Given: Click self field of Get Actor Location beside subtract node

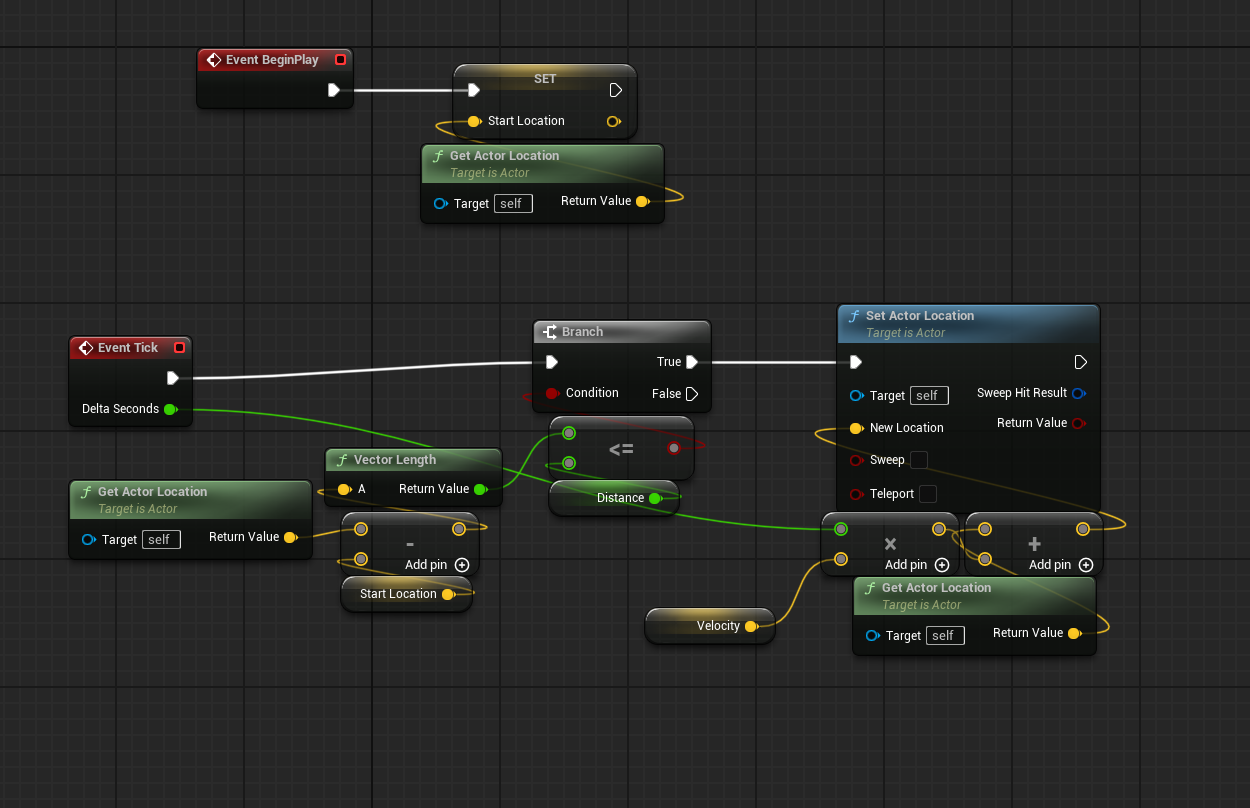Looking at the screenshot, I should pos(161,540).
